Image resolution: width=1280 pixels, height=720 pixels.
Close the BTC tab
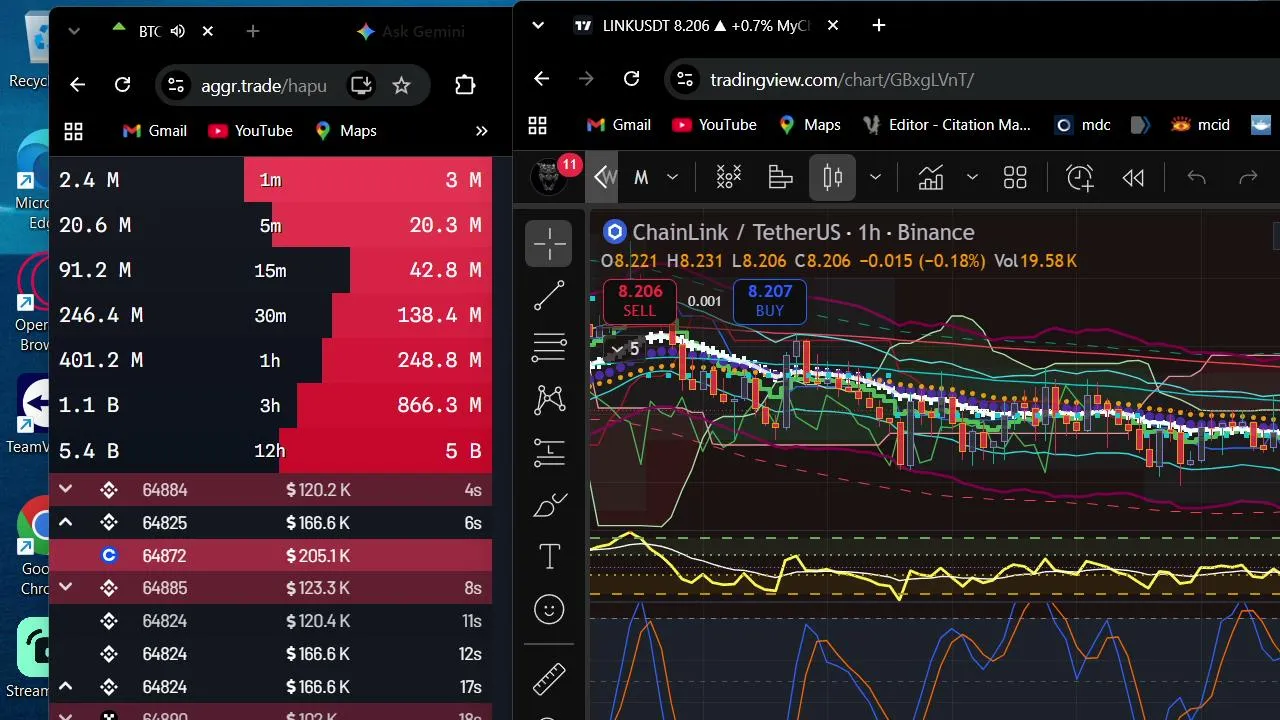point(208,31)
